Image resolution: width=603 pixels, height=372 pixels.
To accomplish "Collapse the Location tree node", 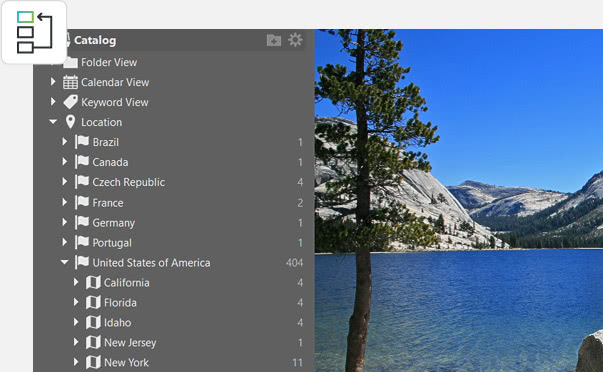I will (x=53, y=122).
